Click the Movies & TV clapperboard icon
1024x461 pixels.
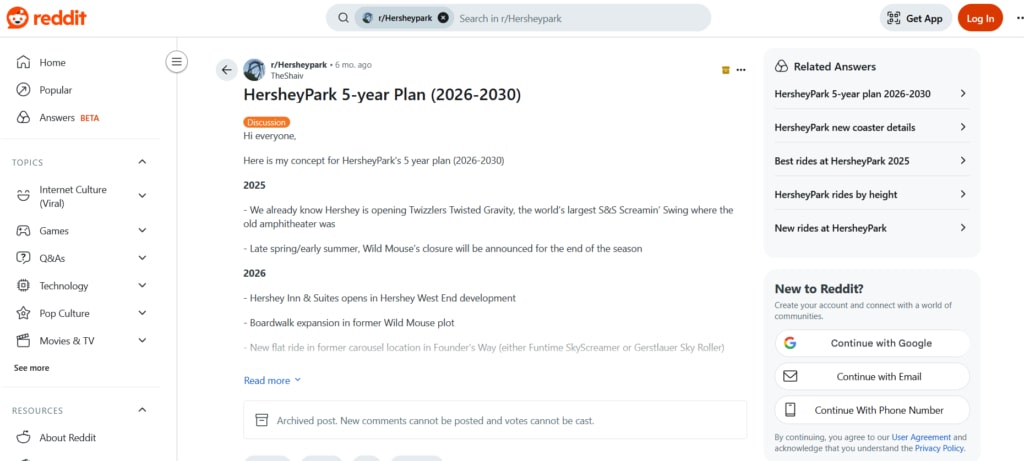pyautogui.click(x=23, y=341)
